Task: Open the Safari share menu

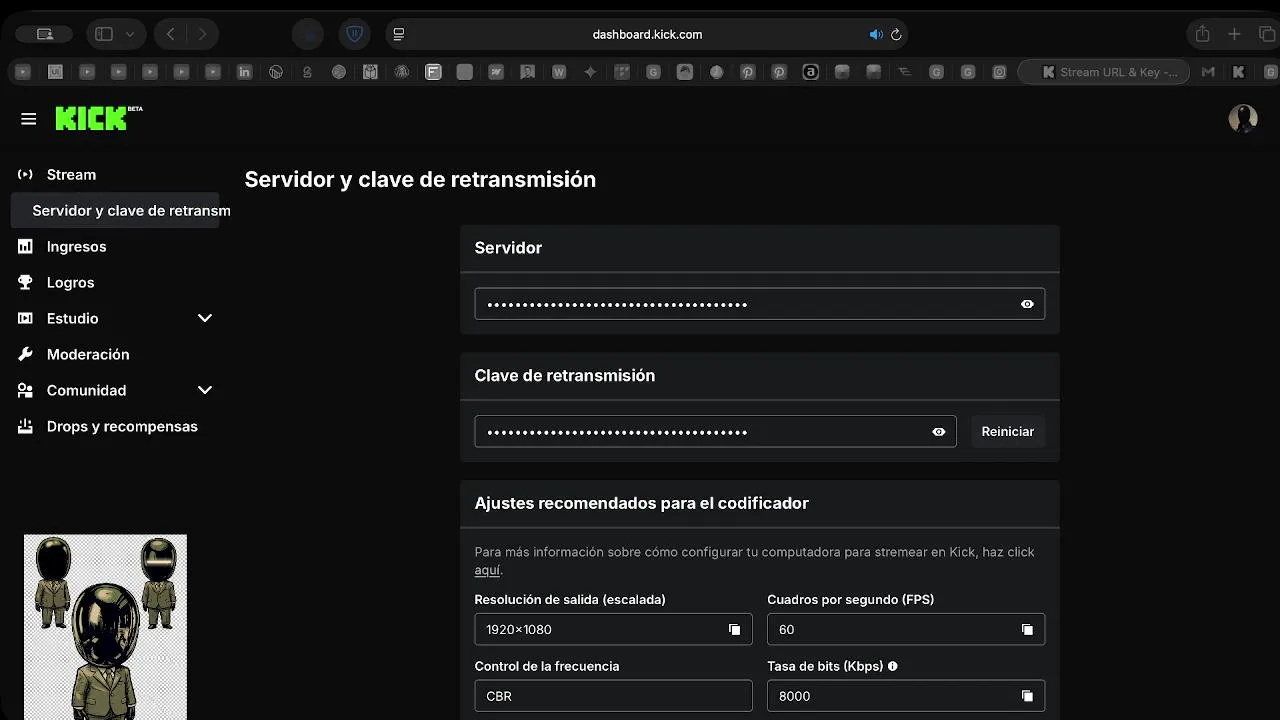Action: (1203, 34)
